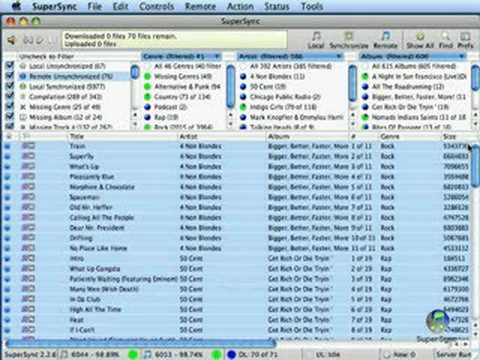This screenshot has height=360, width=480.
Task: Sort tracks by the Artist column header
Action: click(x=221, y=136)
